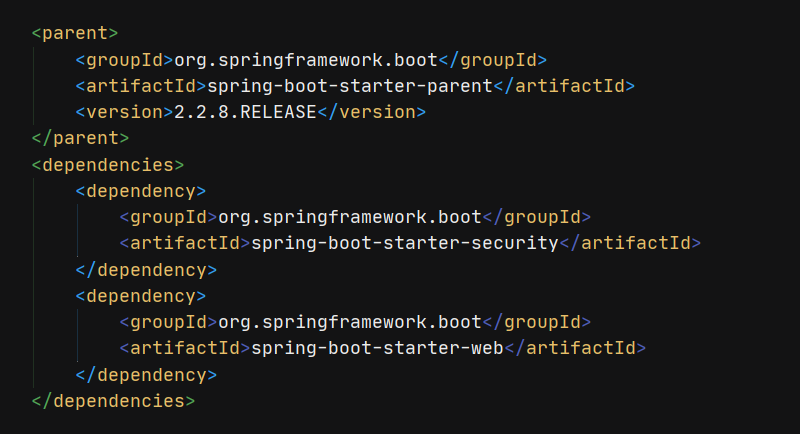The height and width of the screenshot is (434, 800).
Task: Click the opening version tag
Action: click(125, 112)
